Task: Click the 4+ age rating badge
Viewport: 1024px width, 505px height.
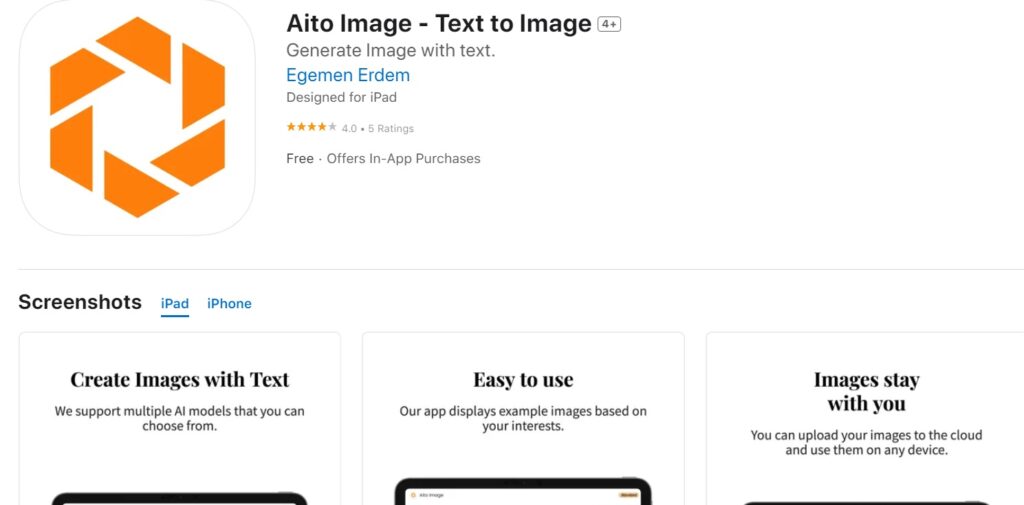Action: click(609, 24)
